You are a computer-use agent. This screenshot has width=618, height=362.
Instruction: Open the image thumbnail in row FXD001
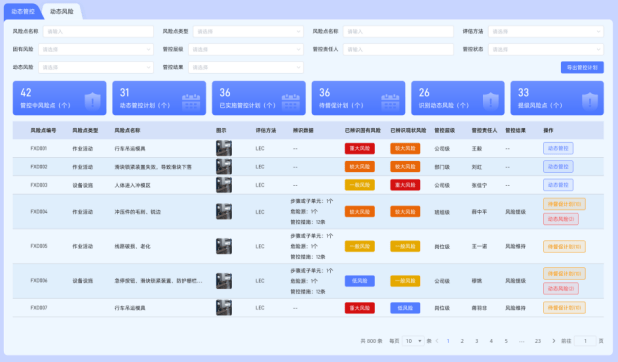pos(224,148)
